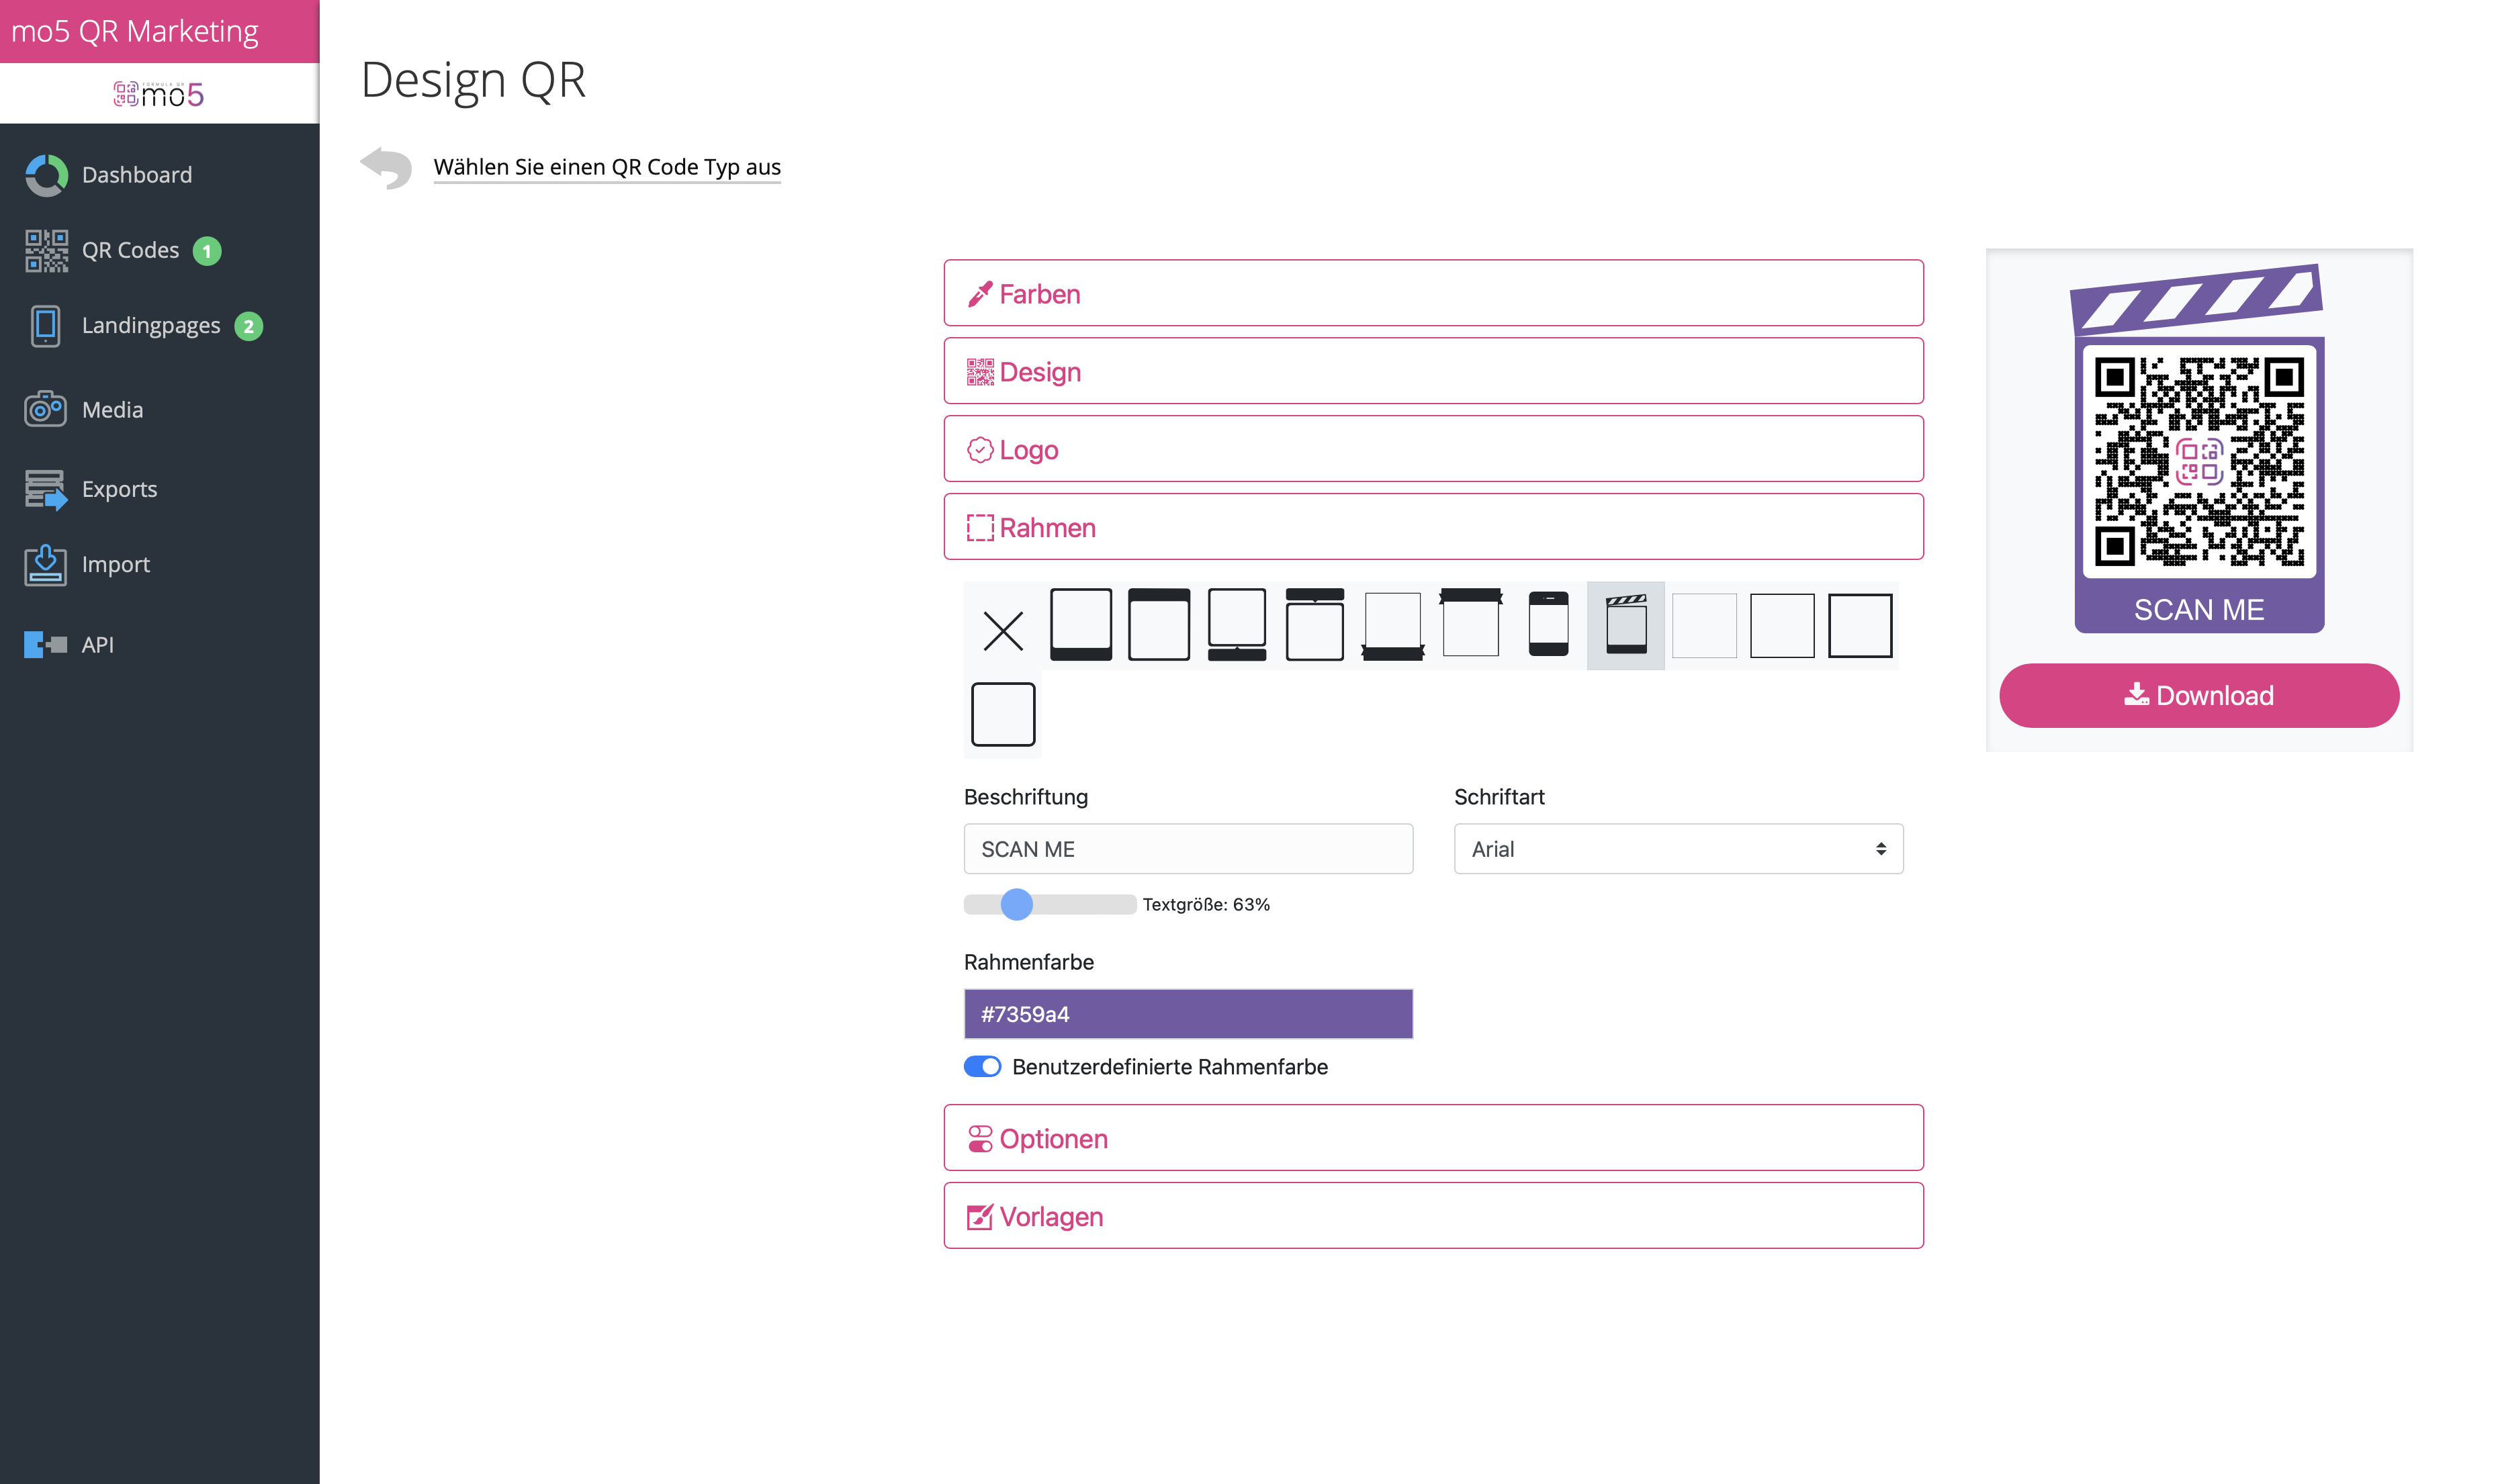Expand the Farben section

pos(1433,293)
